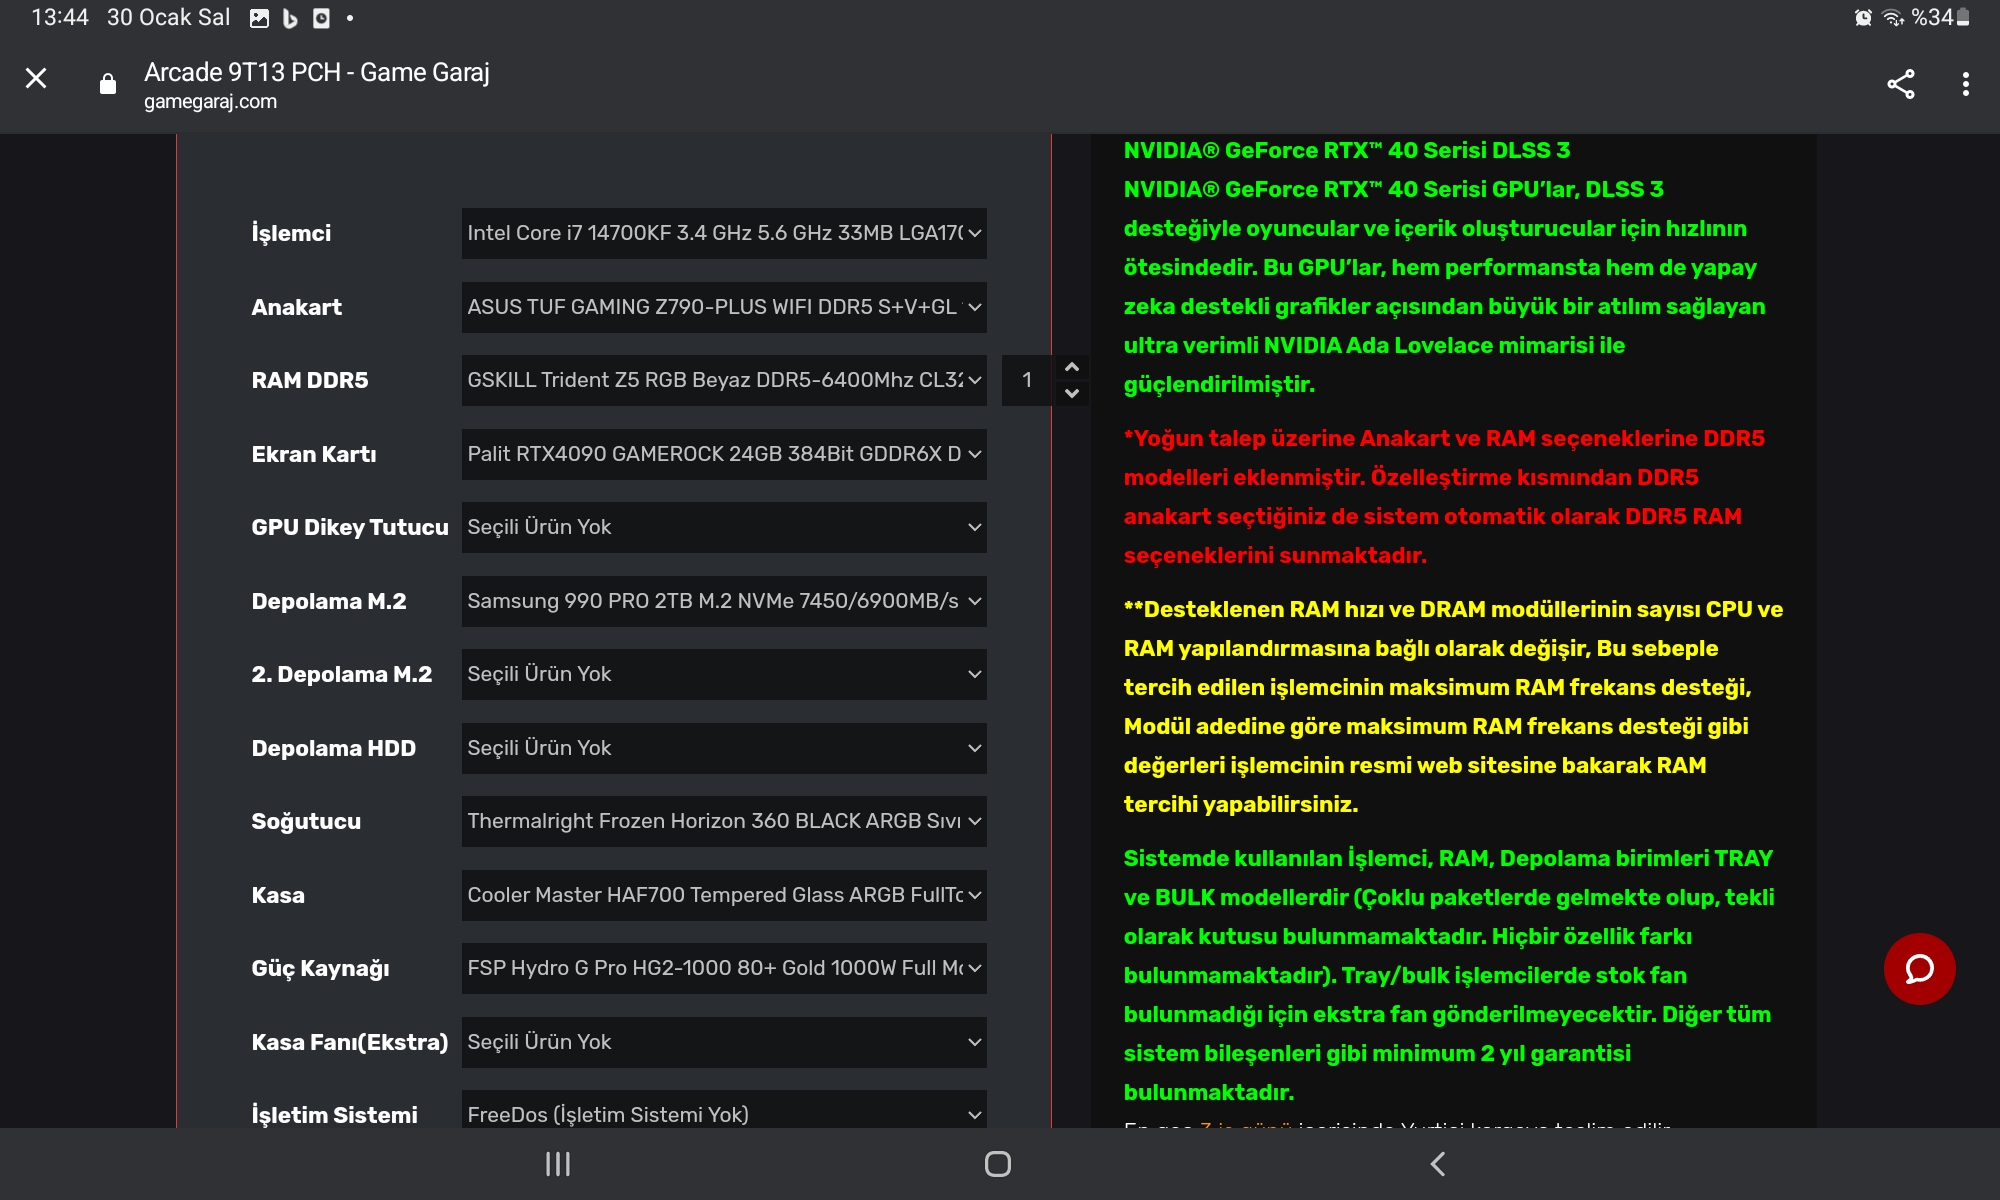Expand the GPU Dikey Tutucu dropdown
2000x1200 pixels.
pos(724,527)
